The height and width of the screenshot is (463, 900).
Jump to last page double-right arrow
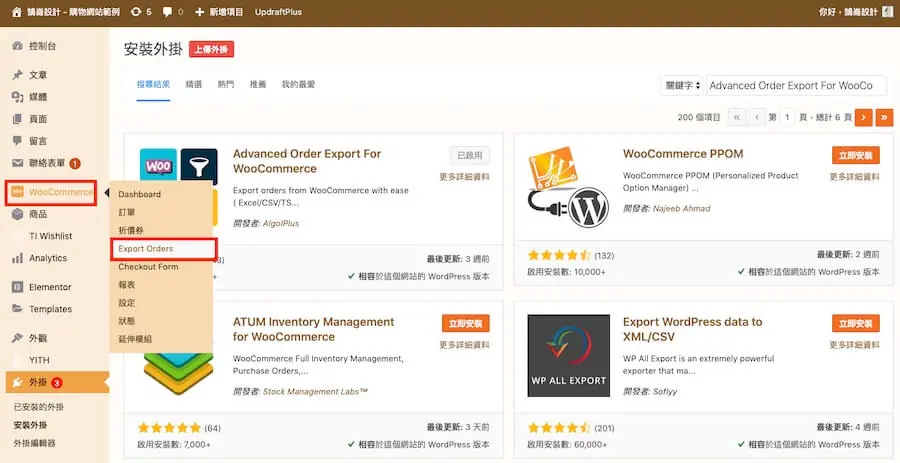coord(885,117)
